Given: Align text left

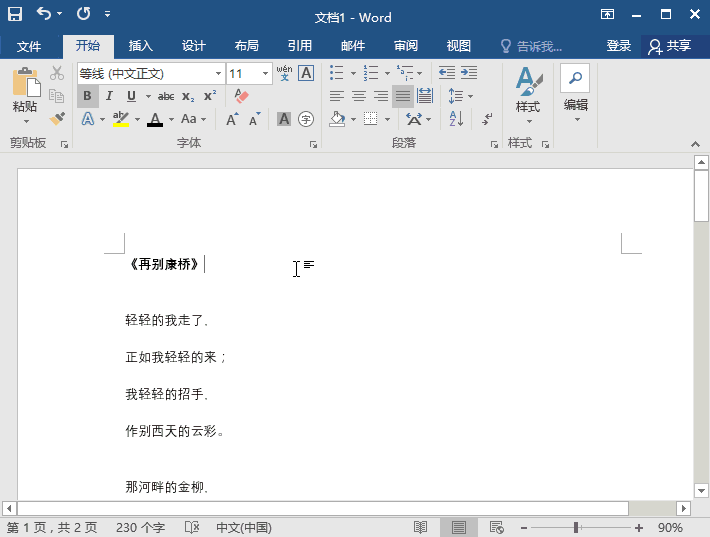Looking at the screenshot, I should tap(336, 96).
